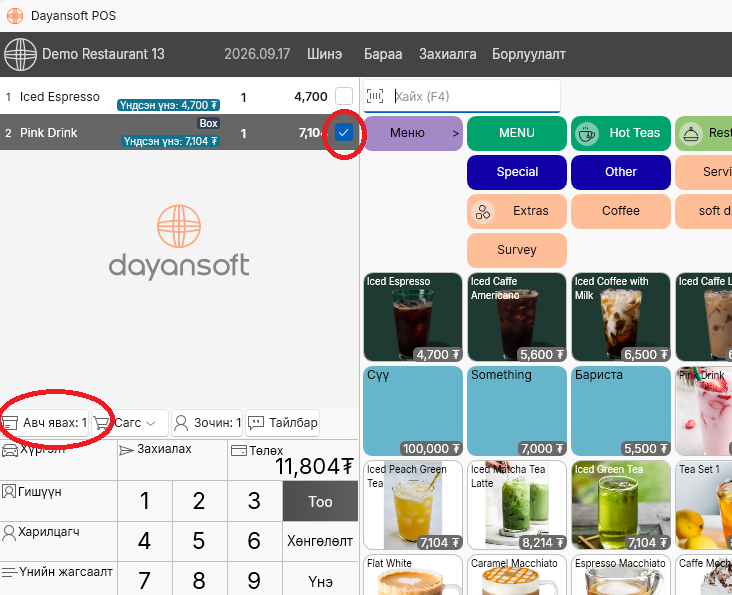Click the Extras cubes icon
The width and height of the screenshot is (732, 595).
(x=483, y=211)
